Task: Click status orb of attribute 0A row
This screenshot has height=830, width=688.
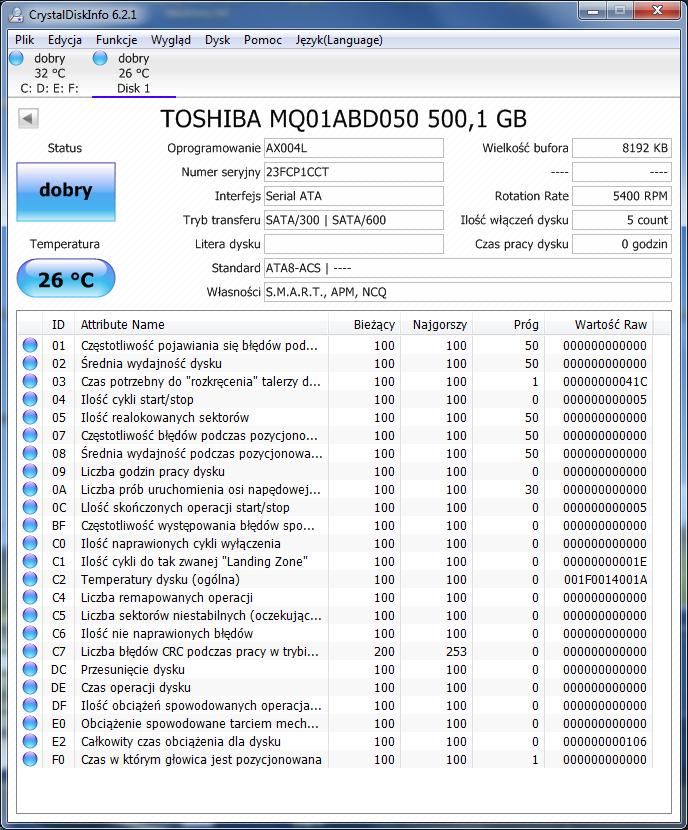Action: 30,489
